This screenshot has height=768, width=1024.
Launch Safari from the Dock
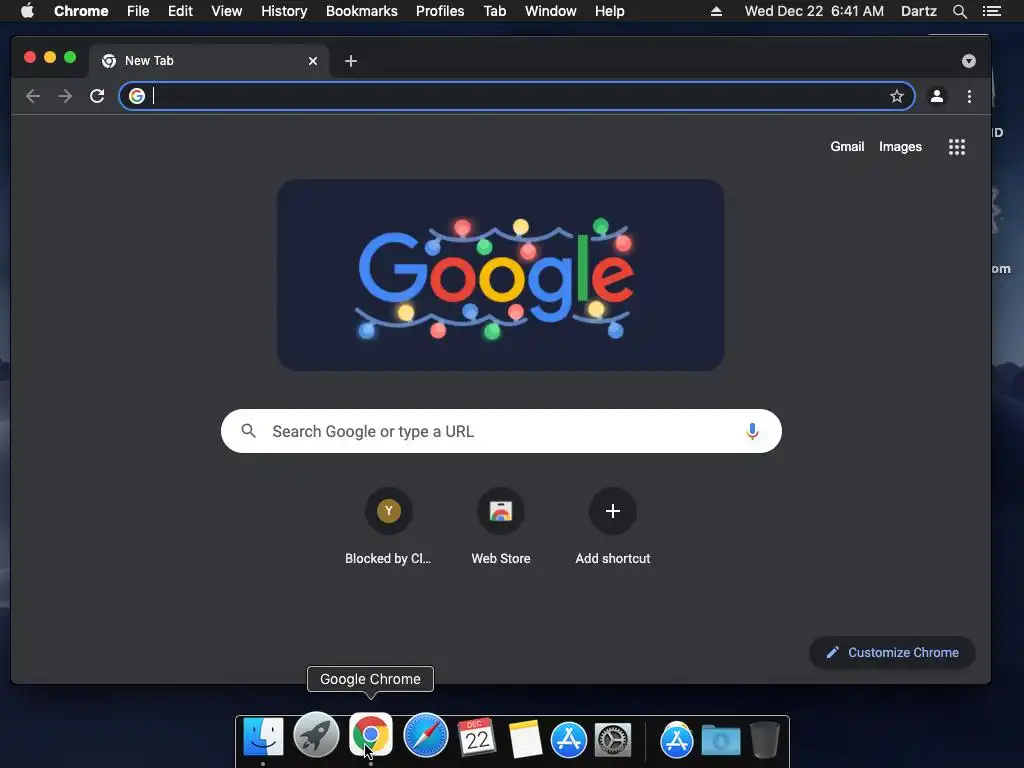click(425, 737)
